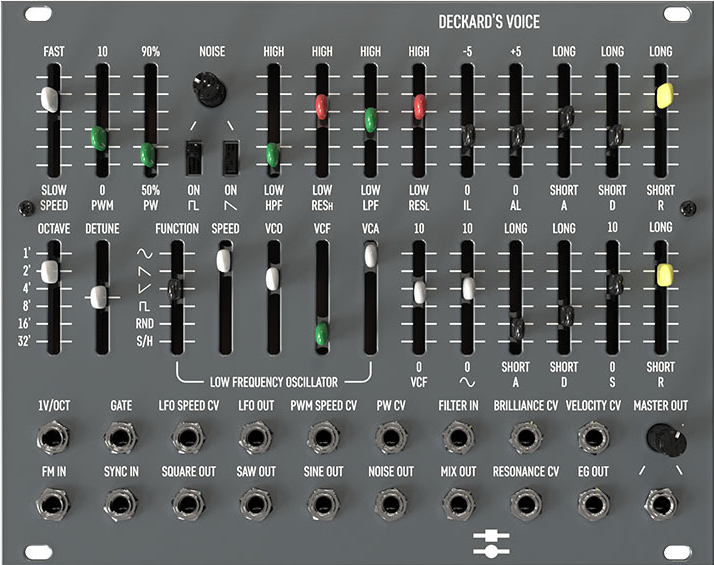Click the RND label on FUNCTION scale
This screenshot has width=714, height=565.
(x=144, y=324)
